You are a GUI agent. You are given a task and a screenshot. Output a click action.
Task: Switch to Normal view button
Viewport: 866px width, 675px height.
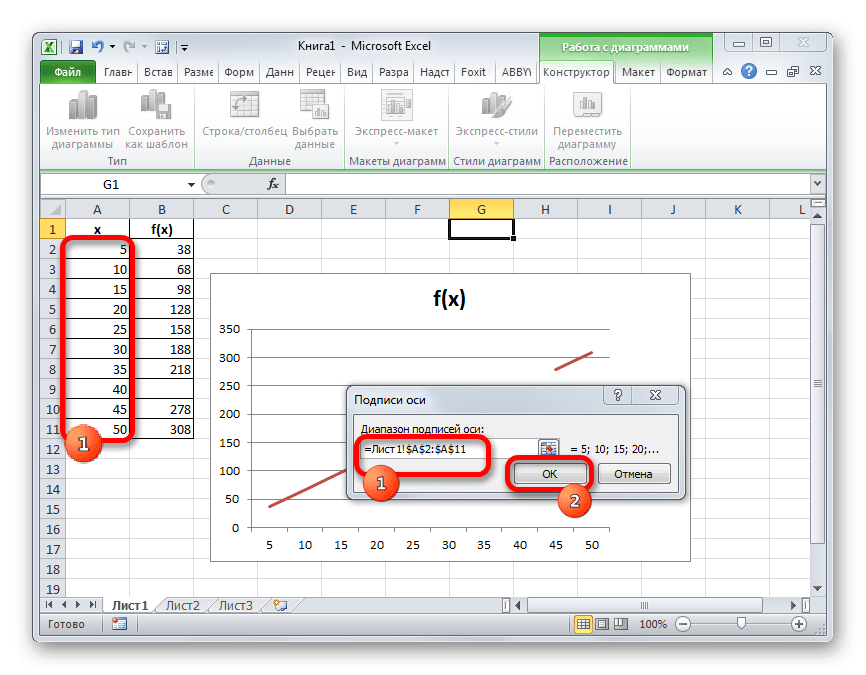tap(583, 624)
